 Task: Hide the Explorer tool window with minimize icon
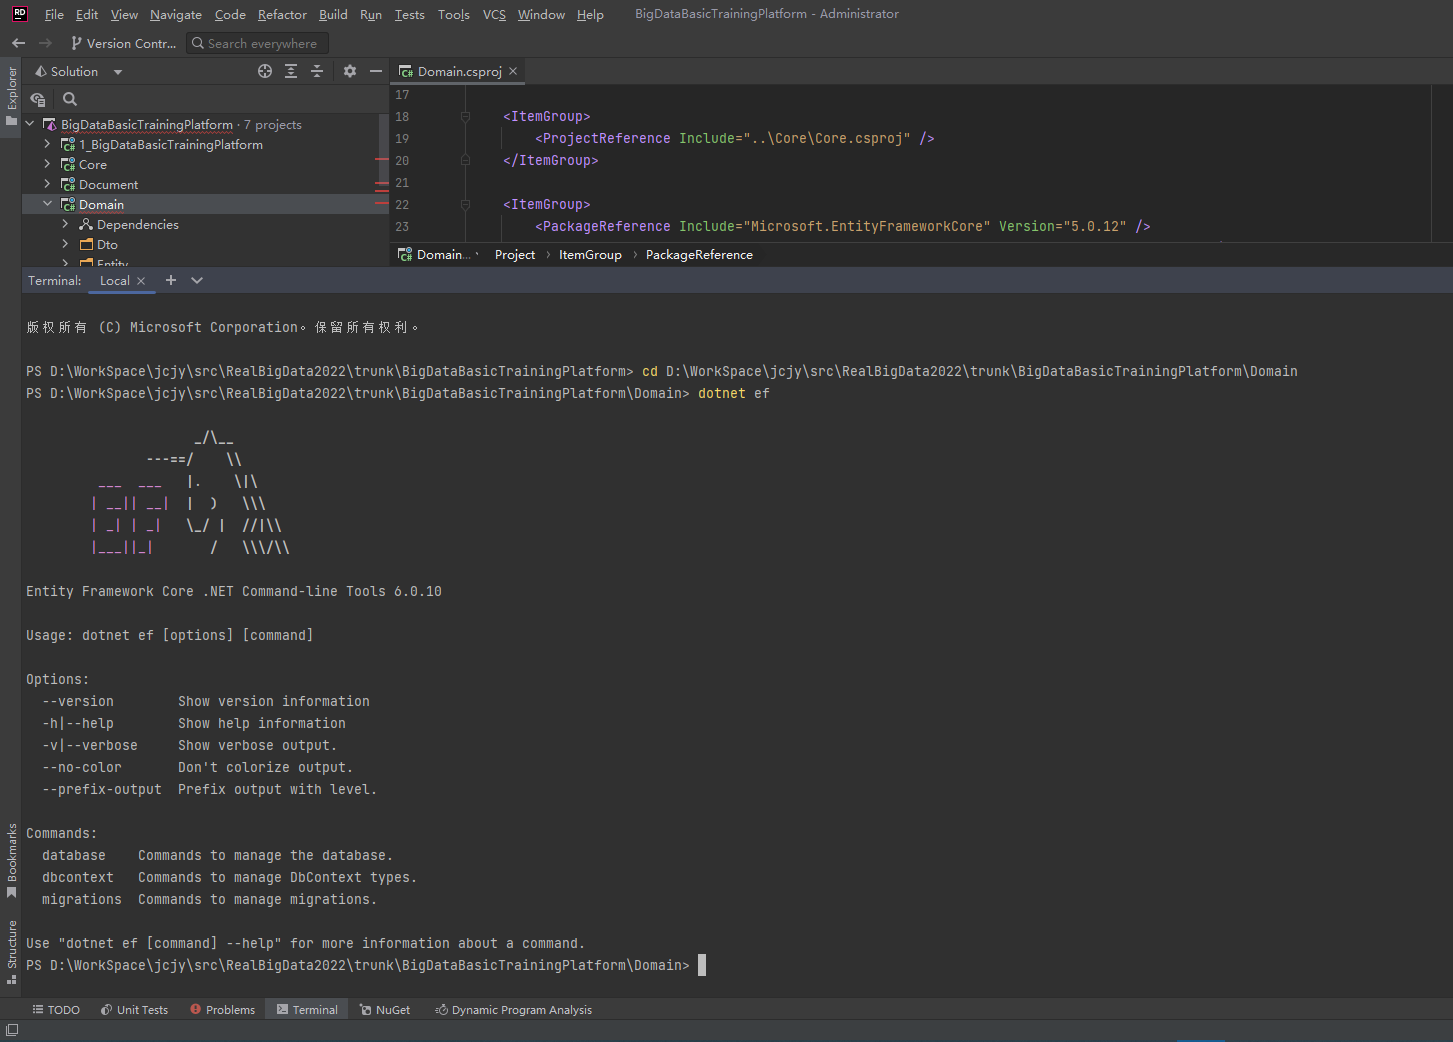pyautogui.click(x=375, y=71)
